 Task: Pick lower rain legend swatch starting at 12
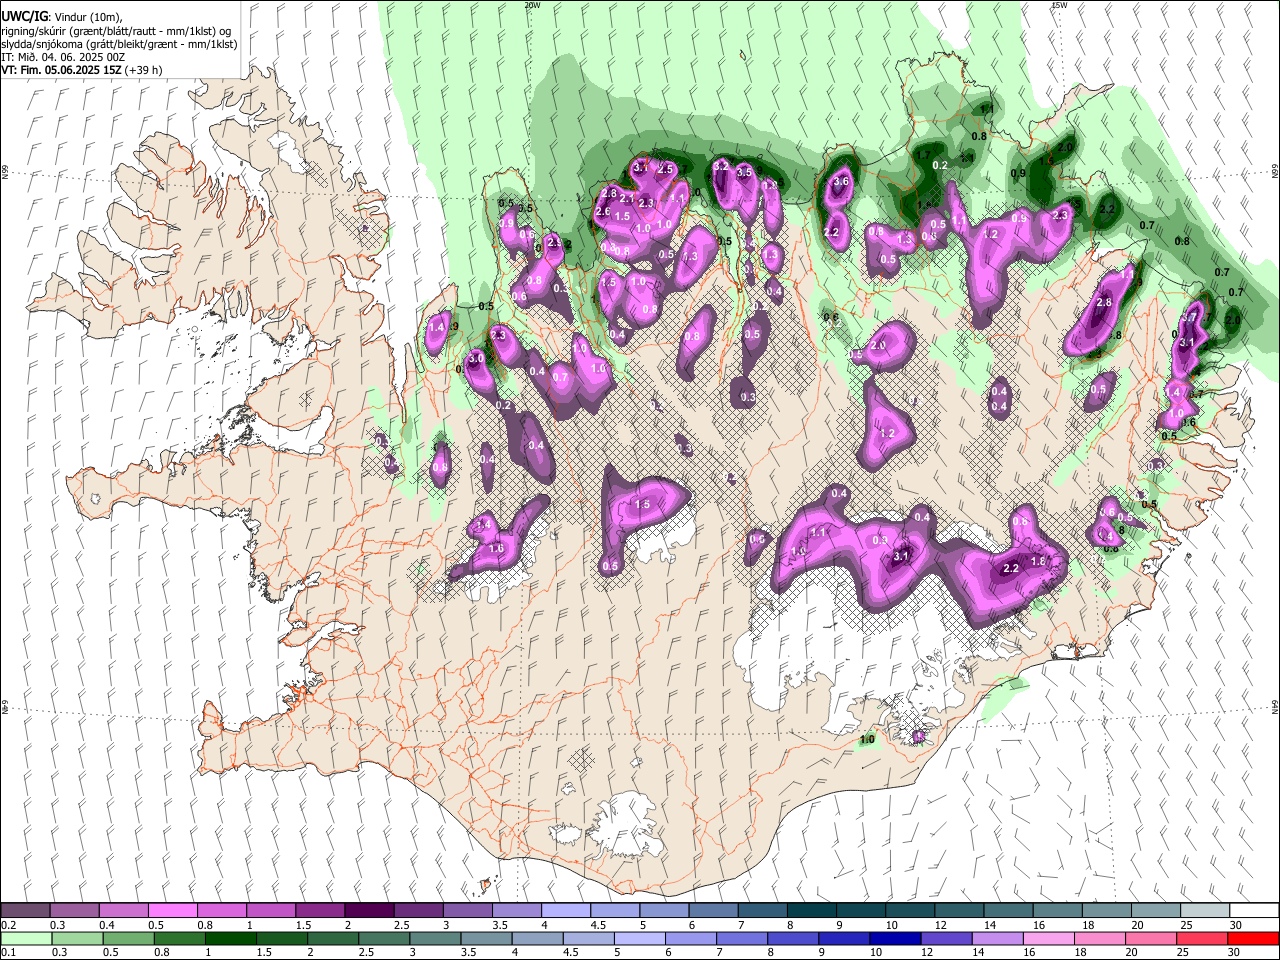[x=946, y=938]
